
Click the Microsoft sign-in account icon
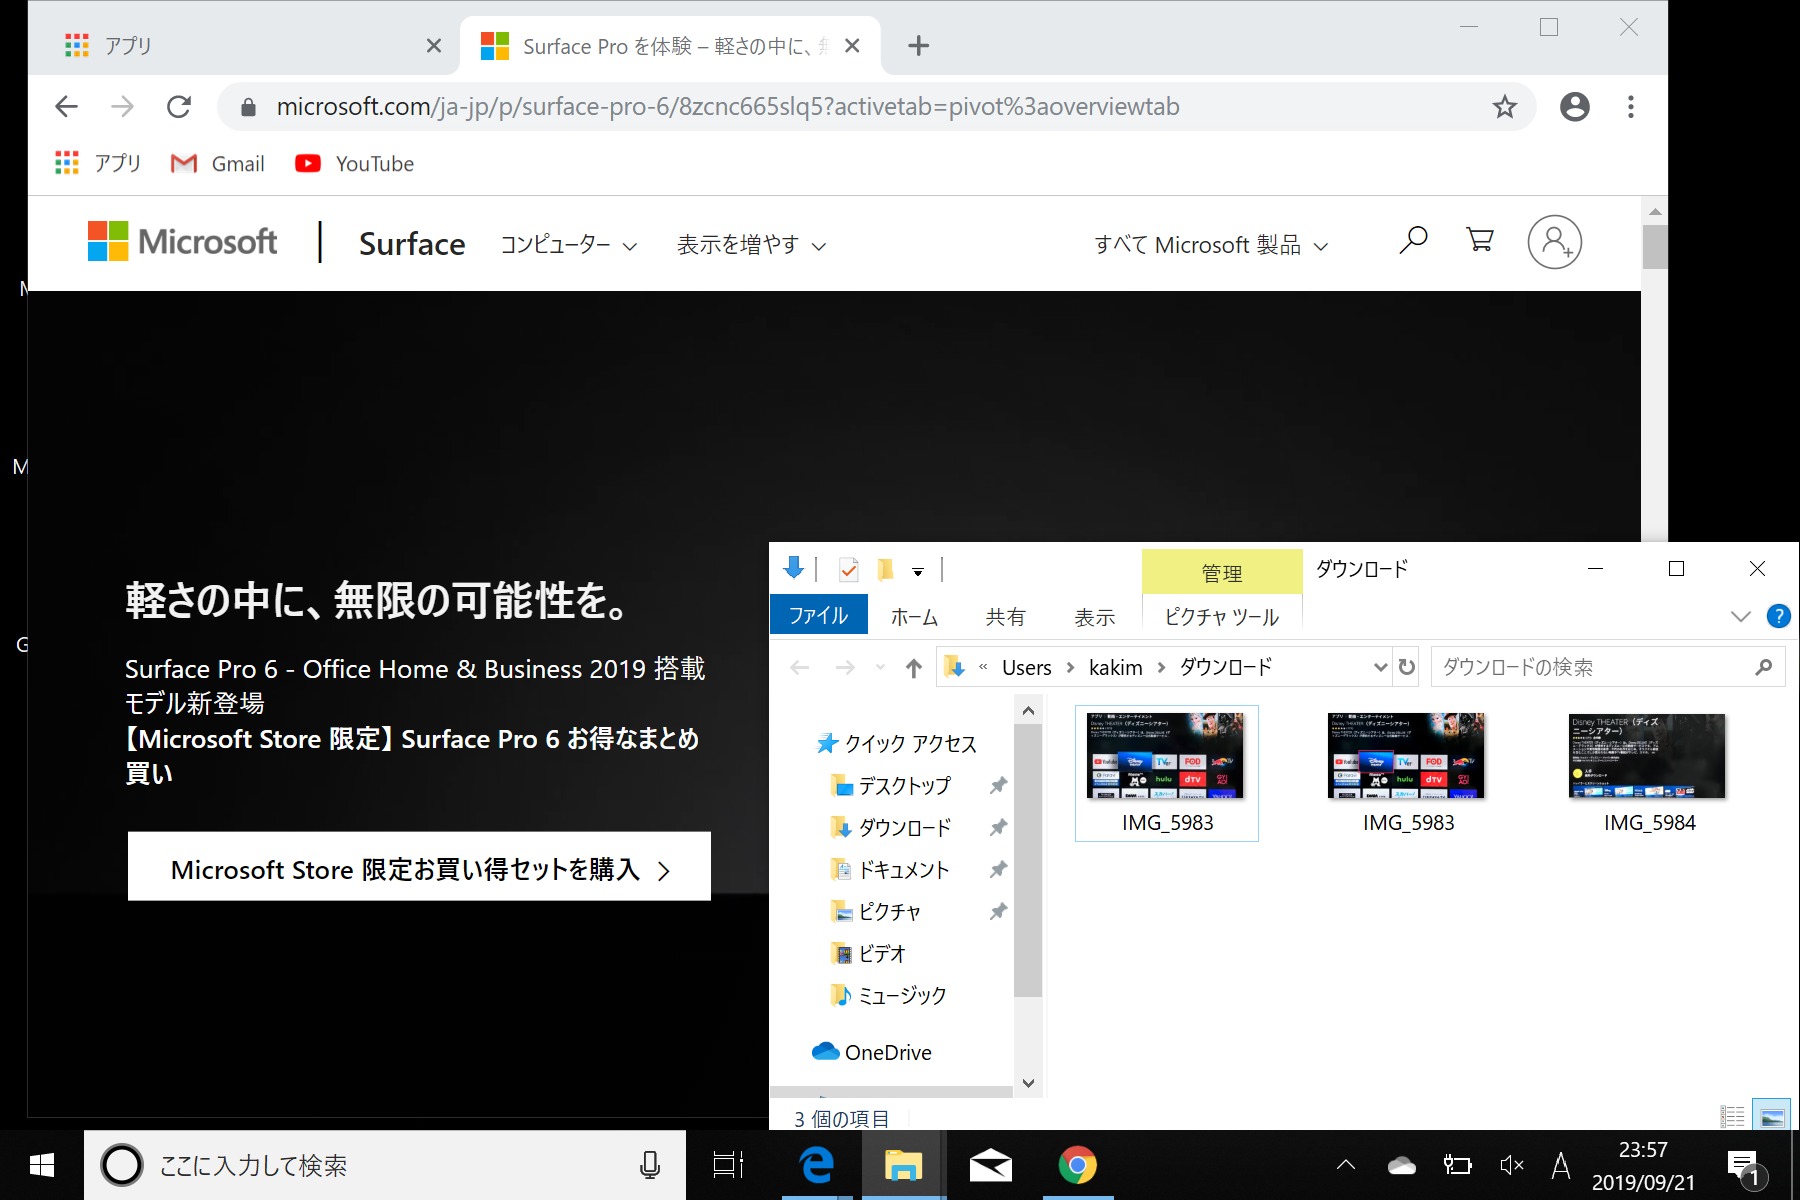(1554, 242)
